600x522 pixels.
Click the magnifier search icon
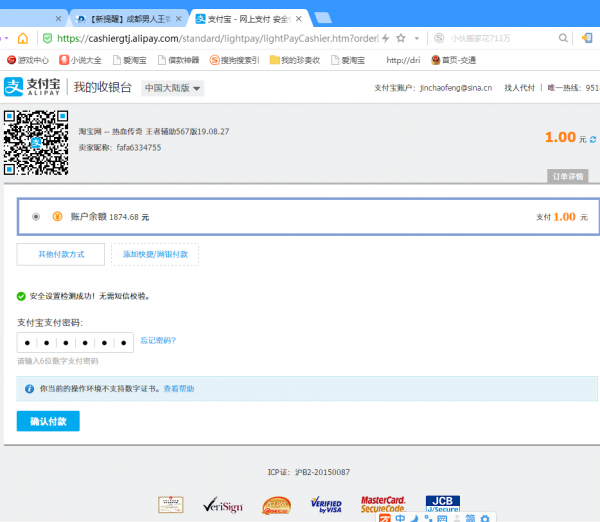pos(563,38)
